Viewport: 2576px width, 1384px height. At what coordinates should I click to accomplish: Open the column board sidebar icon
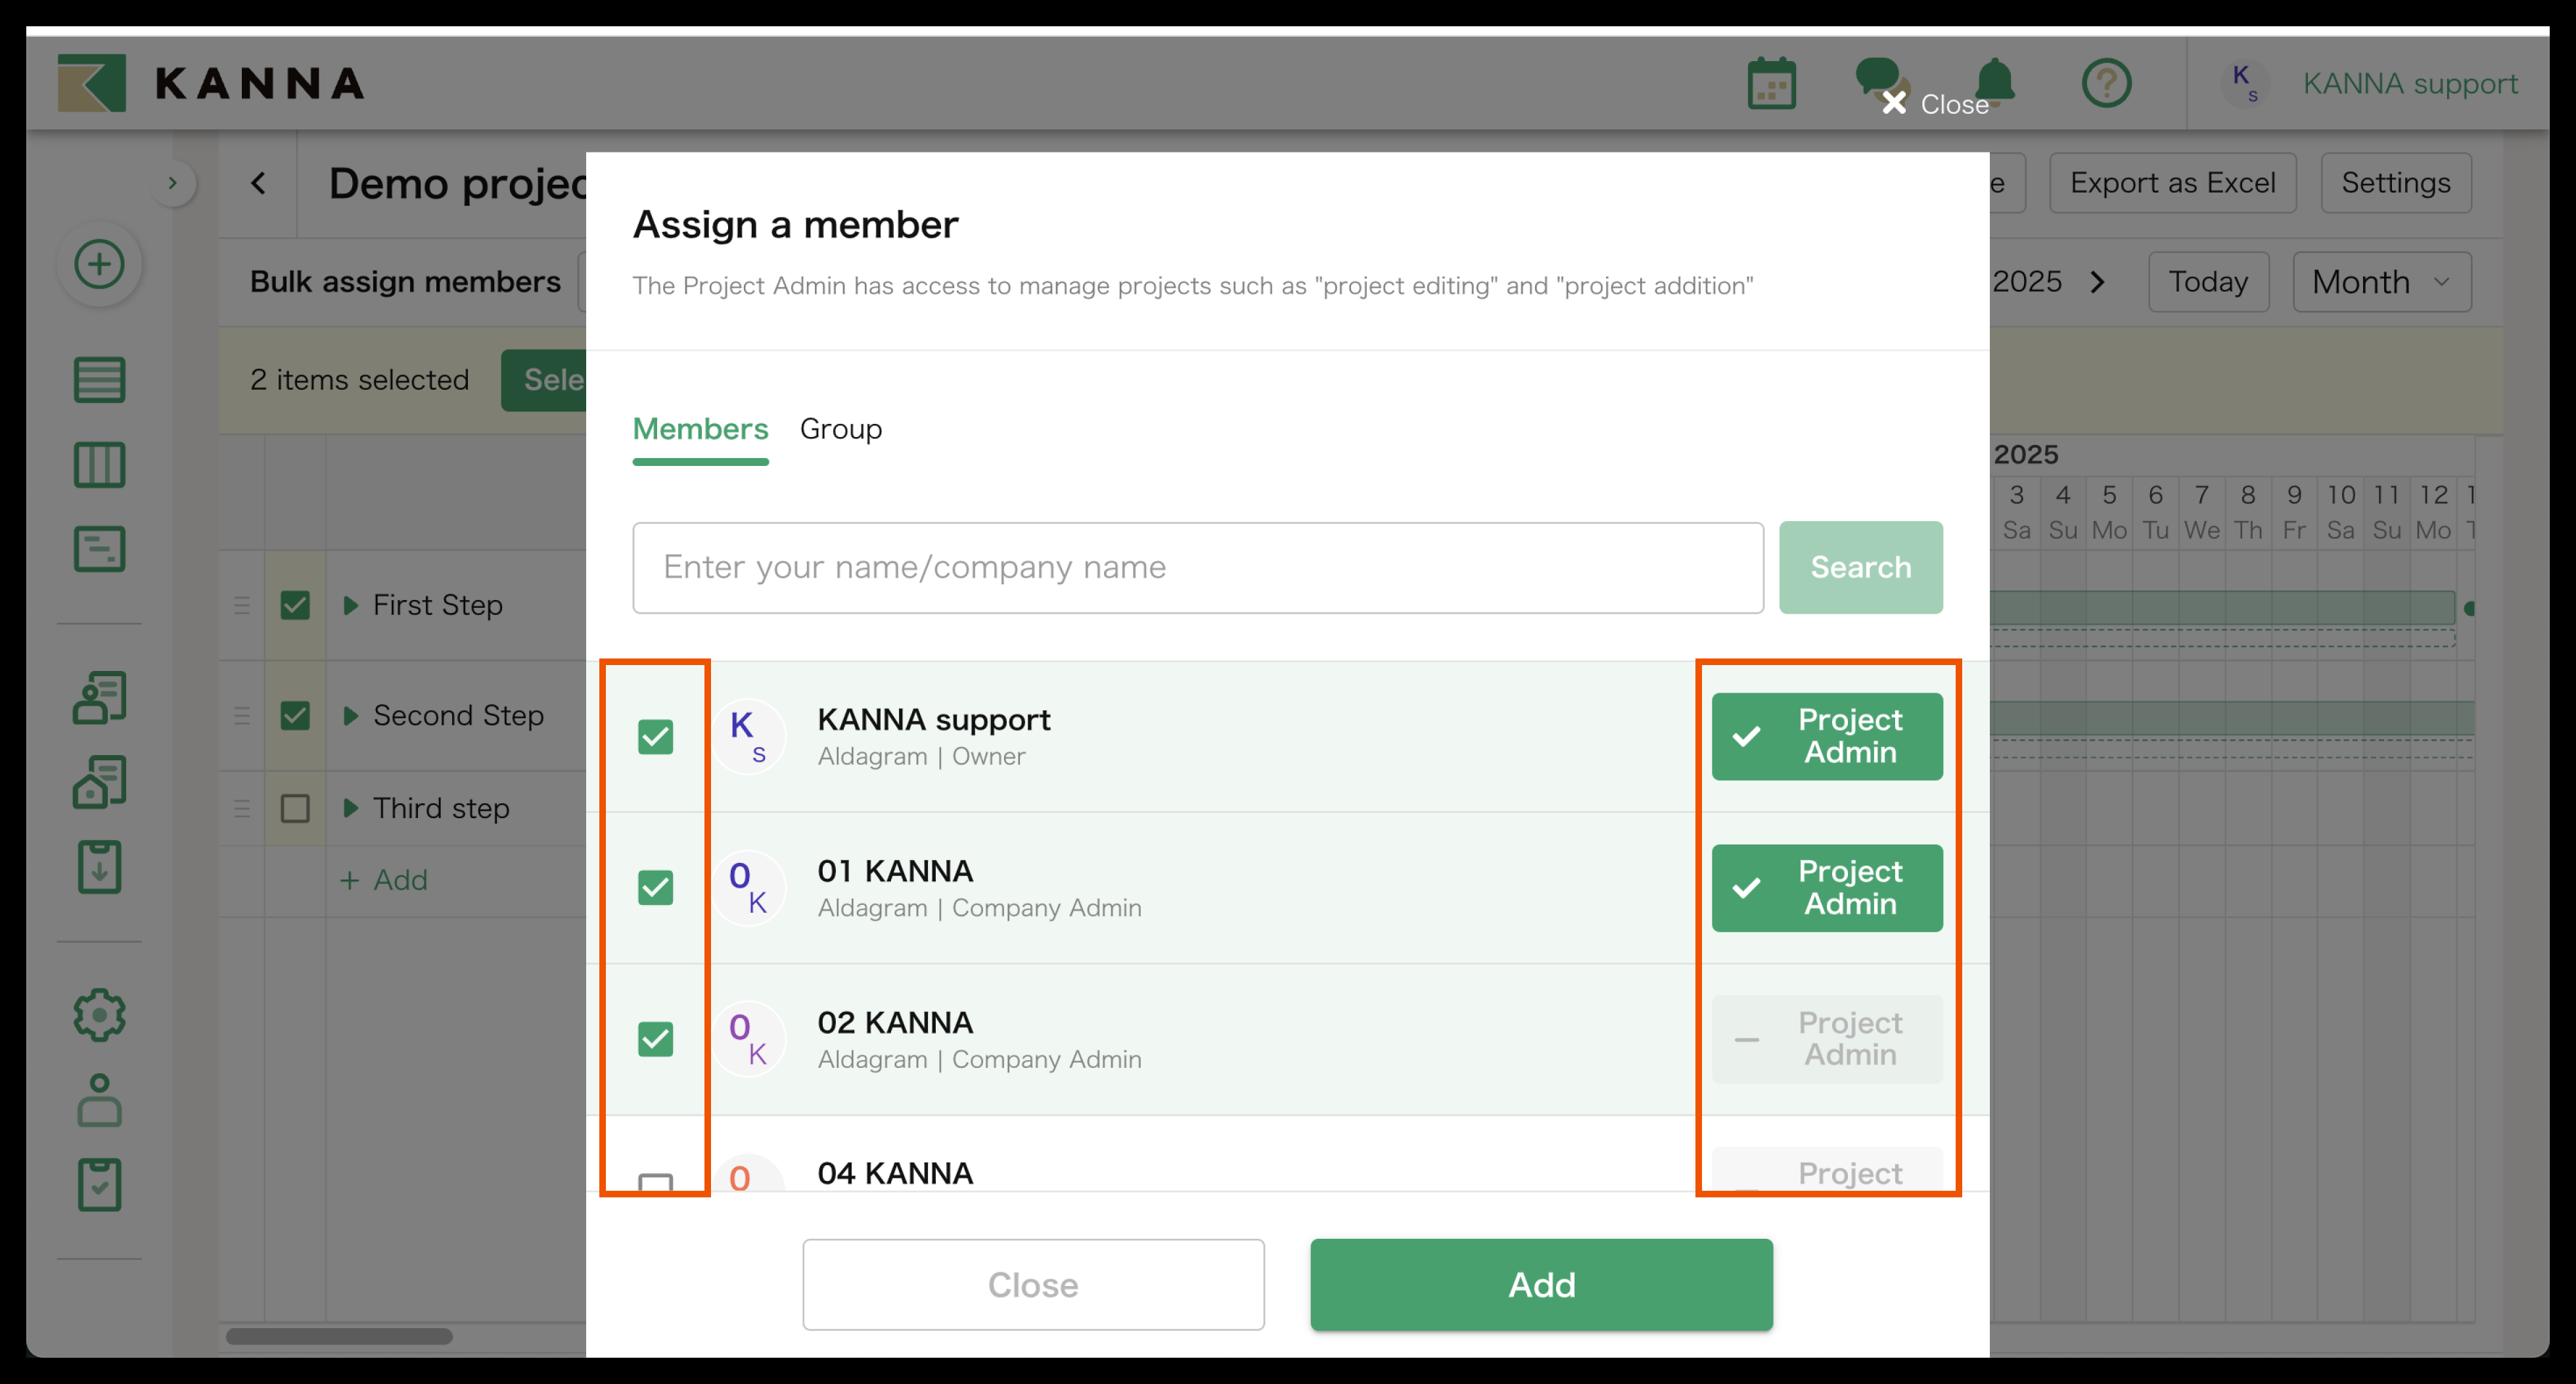pos(99,465)
